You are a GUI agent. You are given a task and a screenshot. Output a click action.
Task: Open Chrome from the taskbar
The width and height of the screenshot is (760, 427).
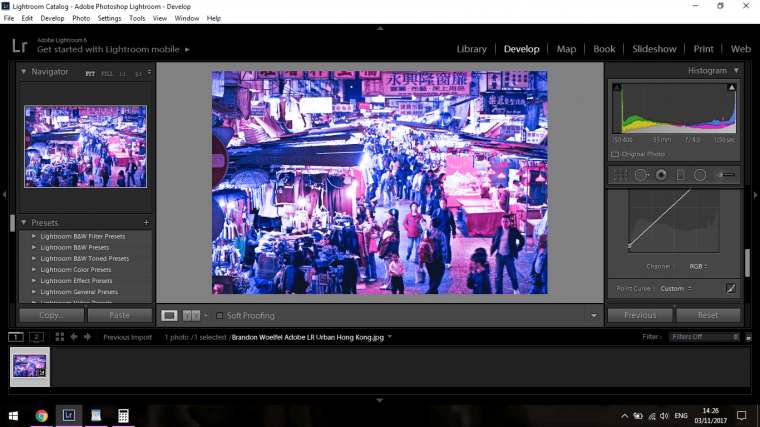pos(42,415)
